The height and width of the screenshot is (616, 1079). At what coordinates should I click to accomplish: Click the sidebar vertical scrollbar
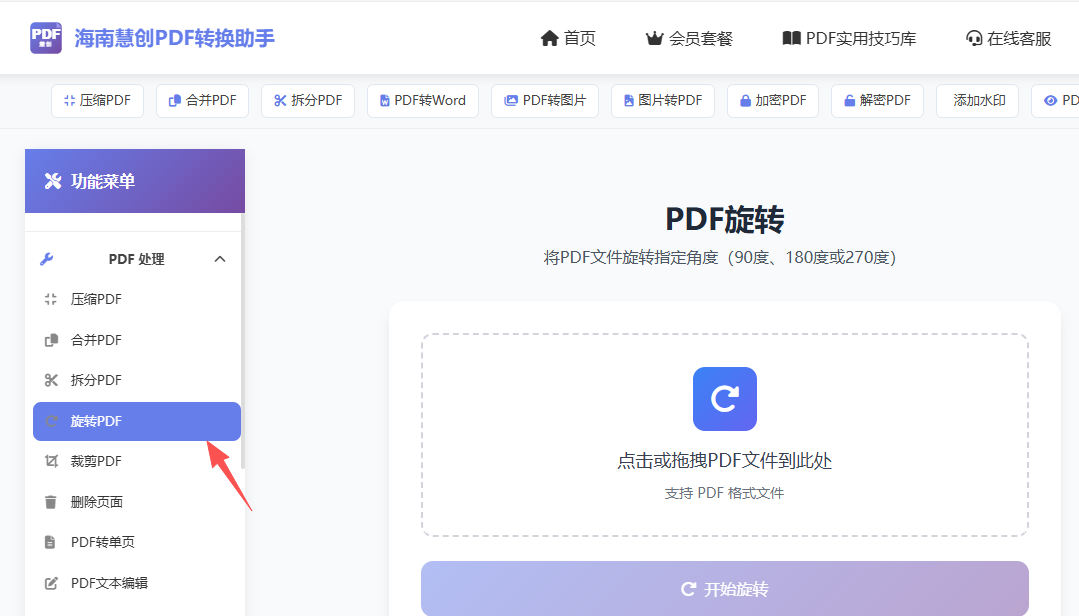243,341
